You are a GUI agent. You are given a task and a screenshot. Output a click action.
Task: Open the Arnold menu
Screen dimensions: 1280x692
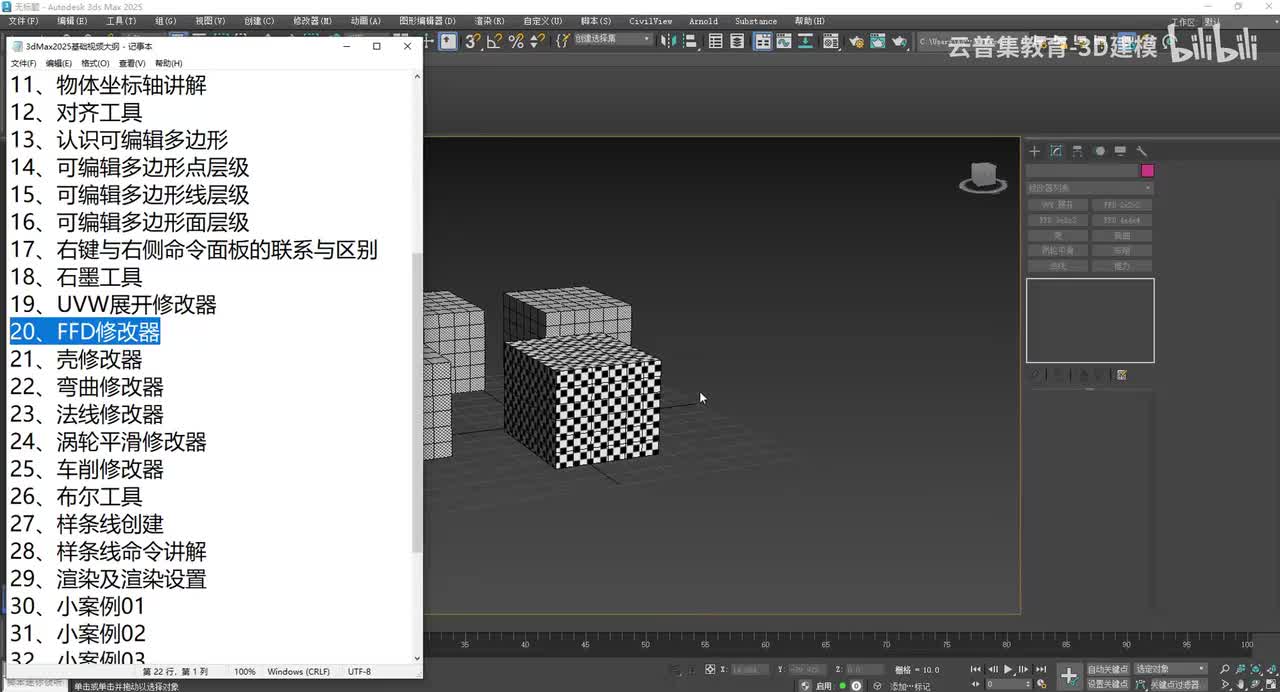click(x=703, y=20)
